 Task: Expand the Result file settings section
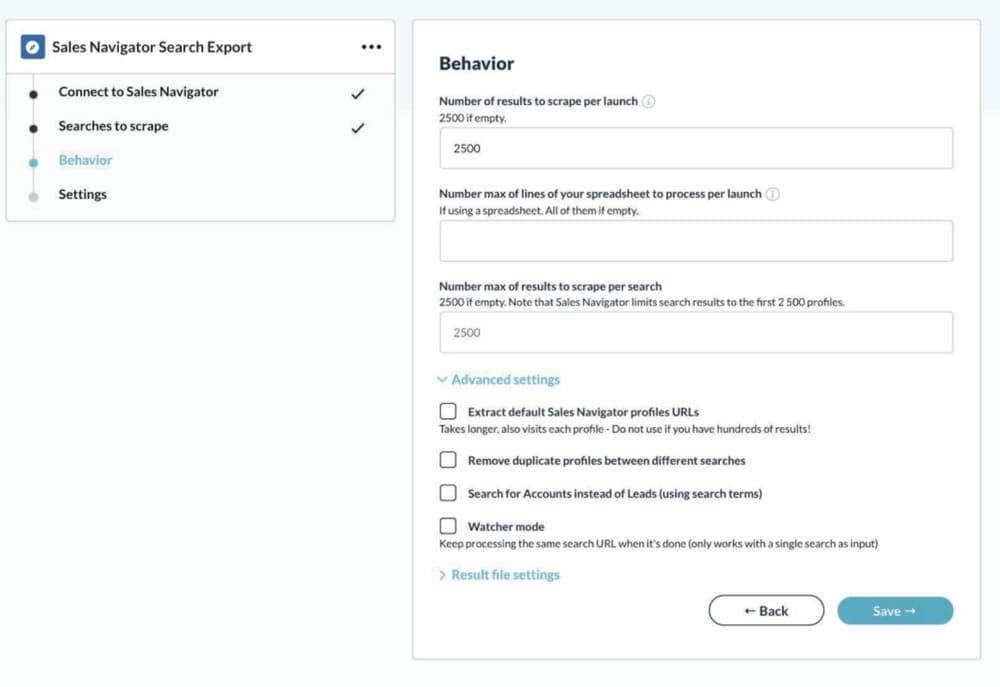pyautogui.click(x=499, y=575)
